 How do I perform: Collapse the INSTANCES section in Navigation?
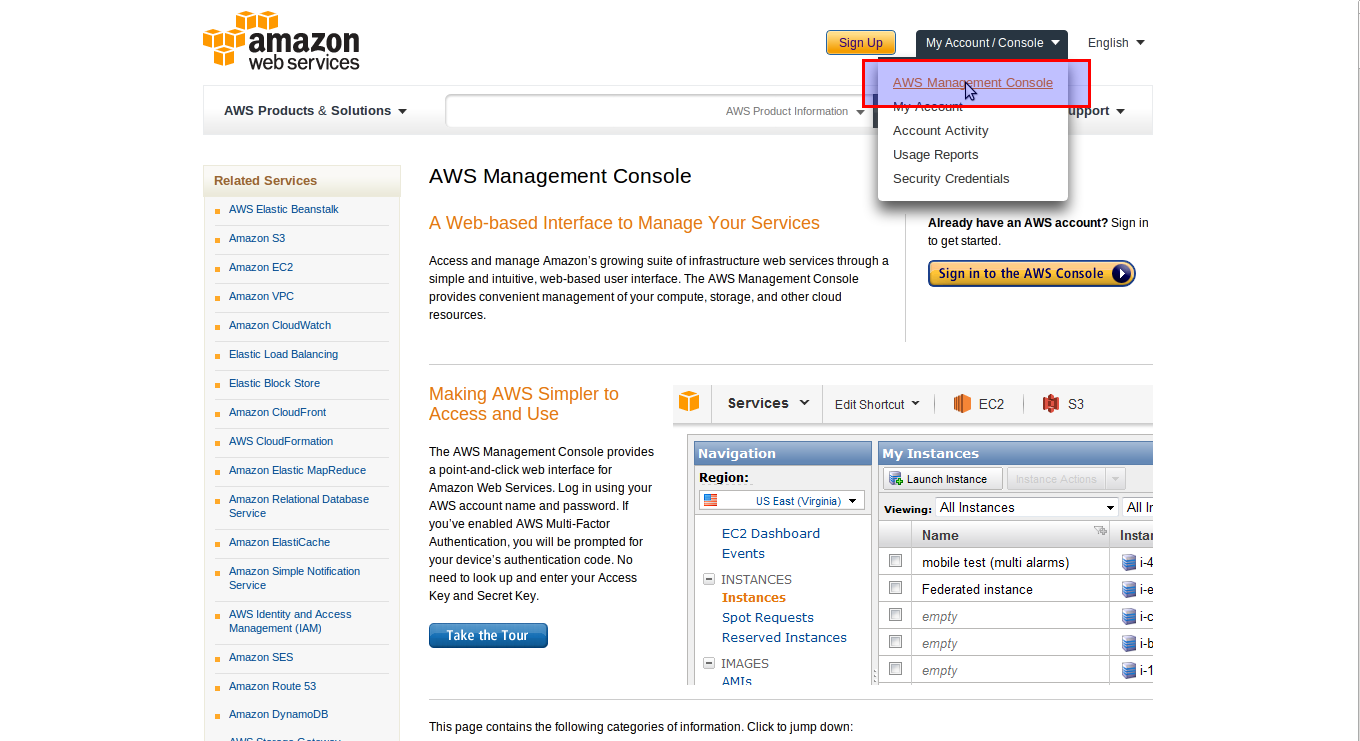(x=709, y=579)
